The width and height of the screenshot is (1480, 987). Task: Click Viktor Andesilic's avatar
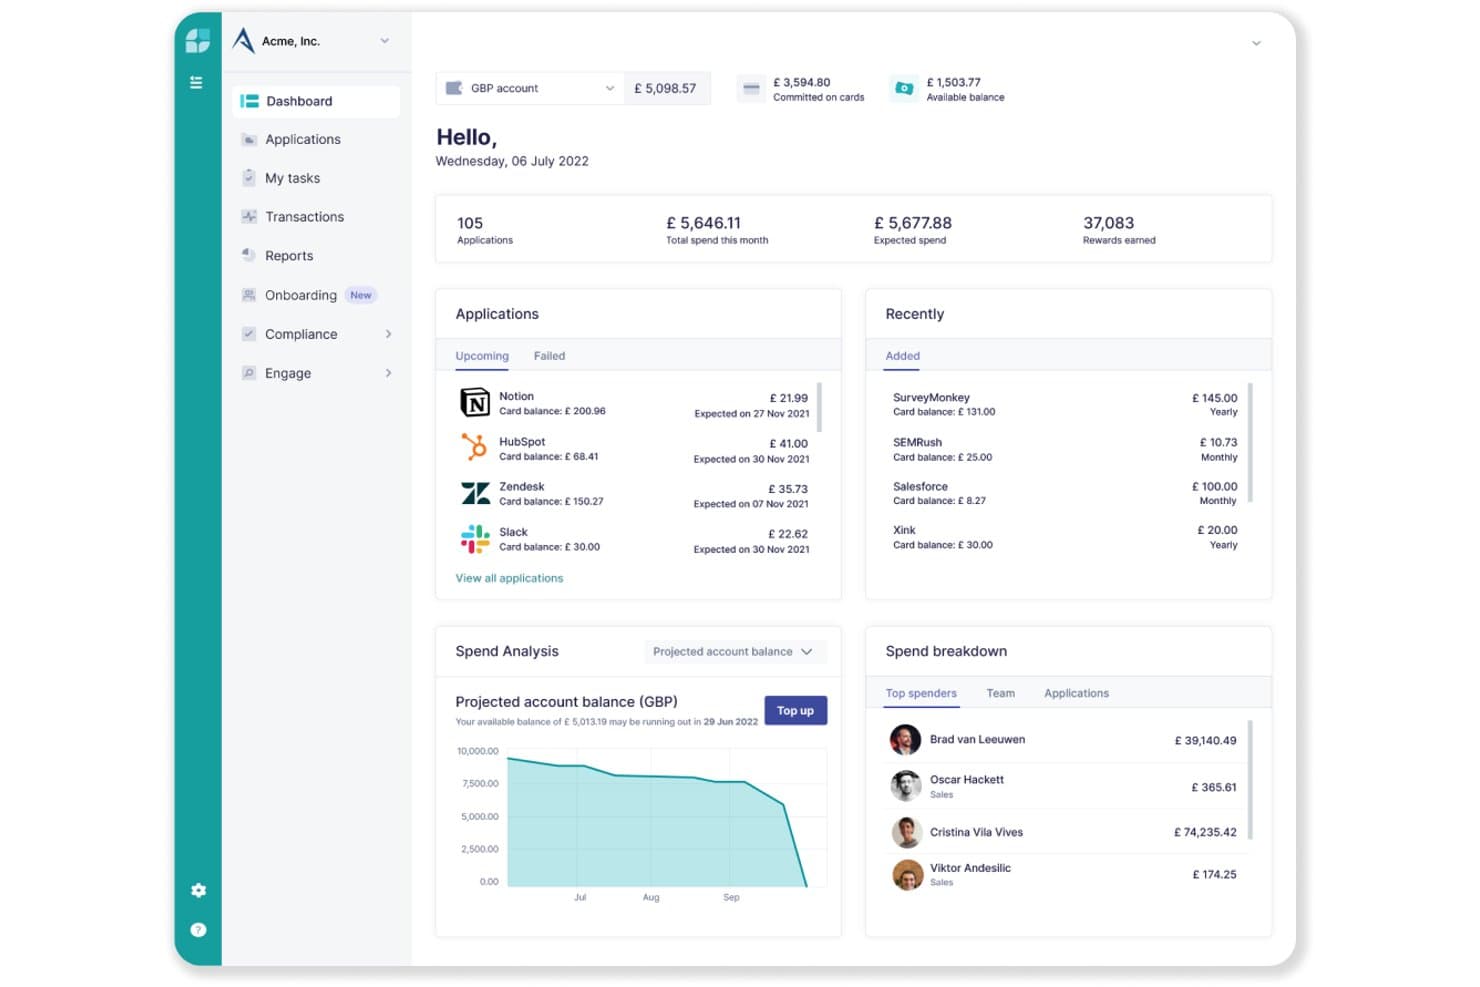coord(907,875)
